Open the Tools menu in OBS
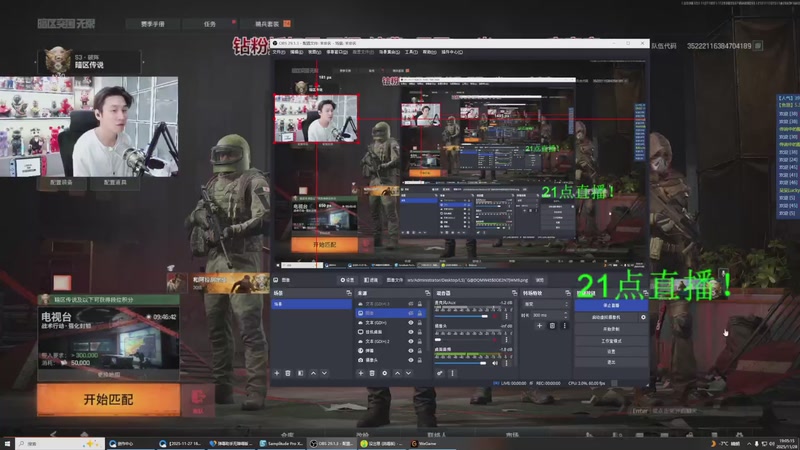Image resolution: width=800 pixels, height=450 pixels. tap(411, 52)
